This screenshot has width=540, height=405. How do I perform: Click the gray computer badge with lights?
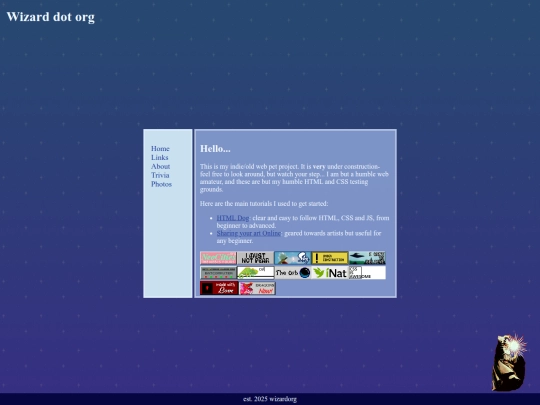(x=218, y=273)
